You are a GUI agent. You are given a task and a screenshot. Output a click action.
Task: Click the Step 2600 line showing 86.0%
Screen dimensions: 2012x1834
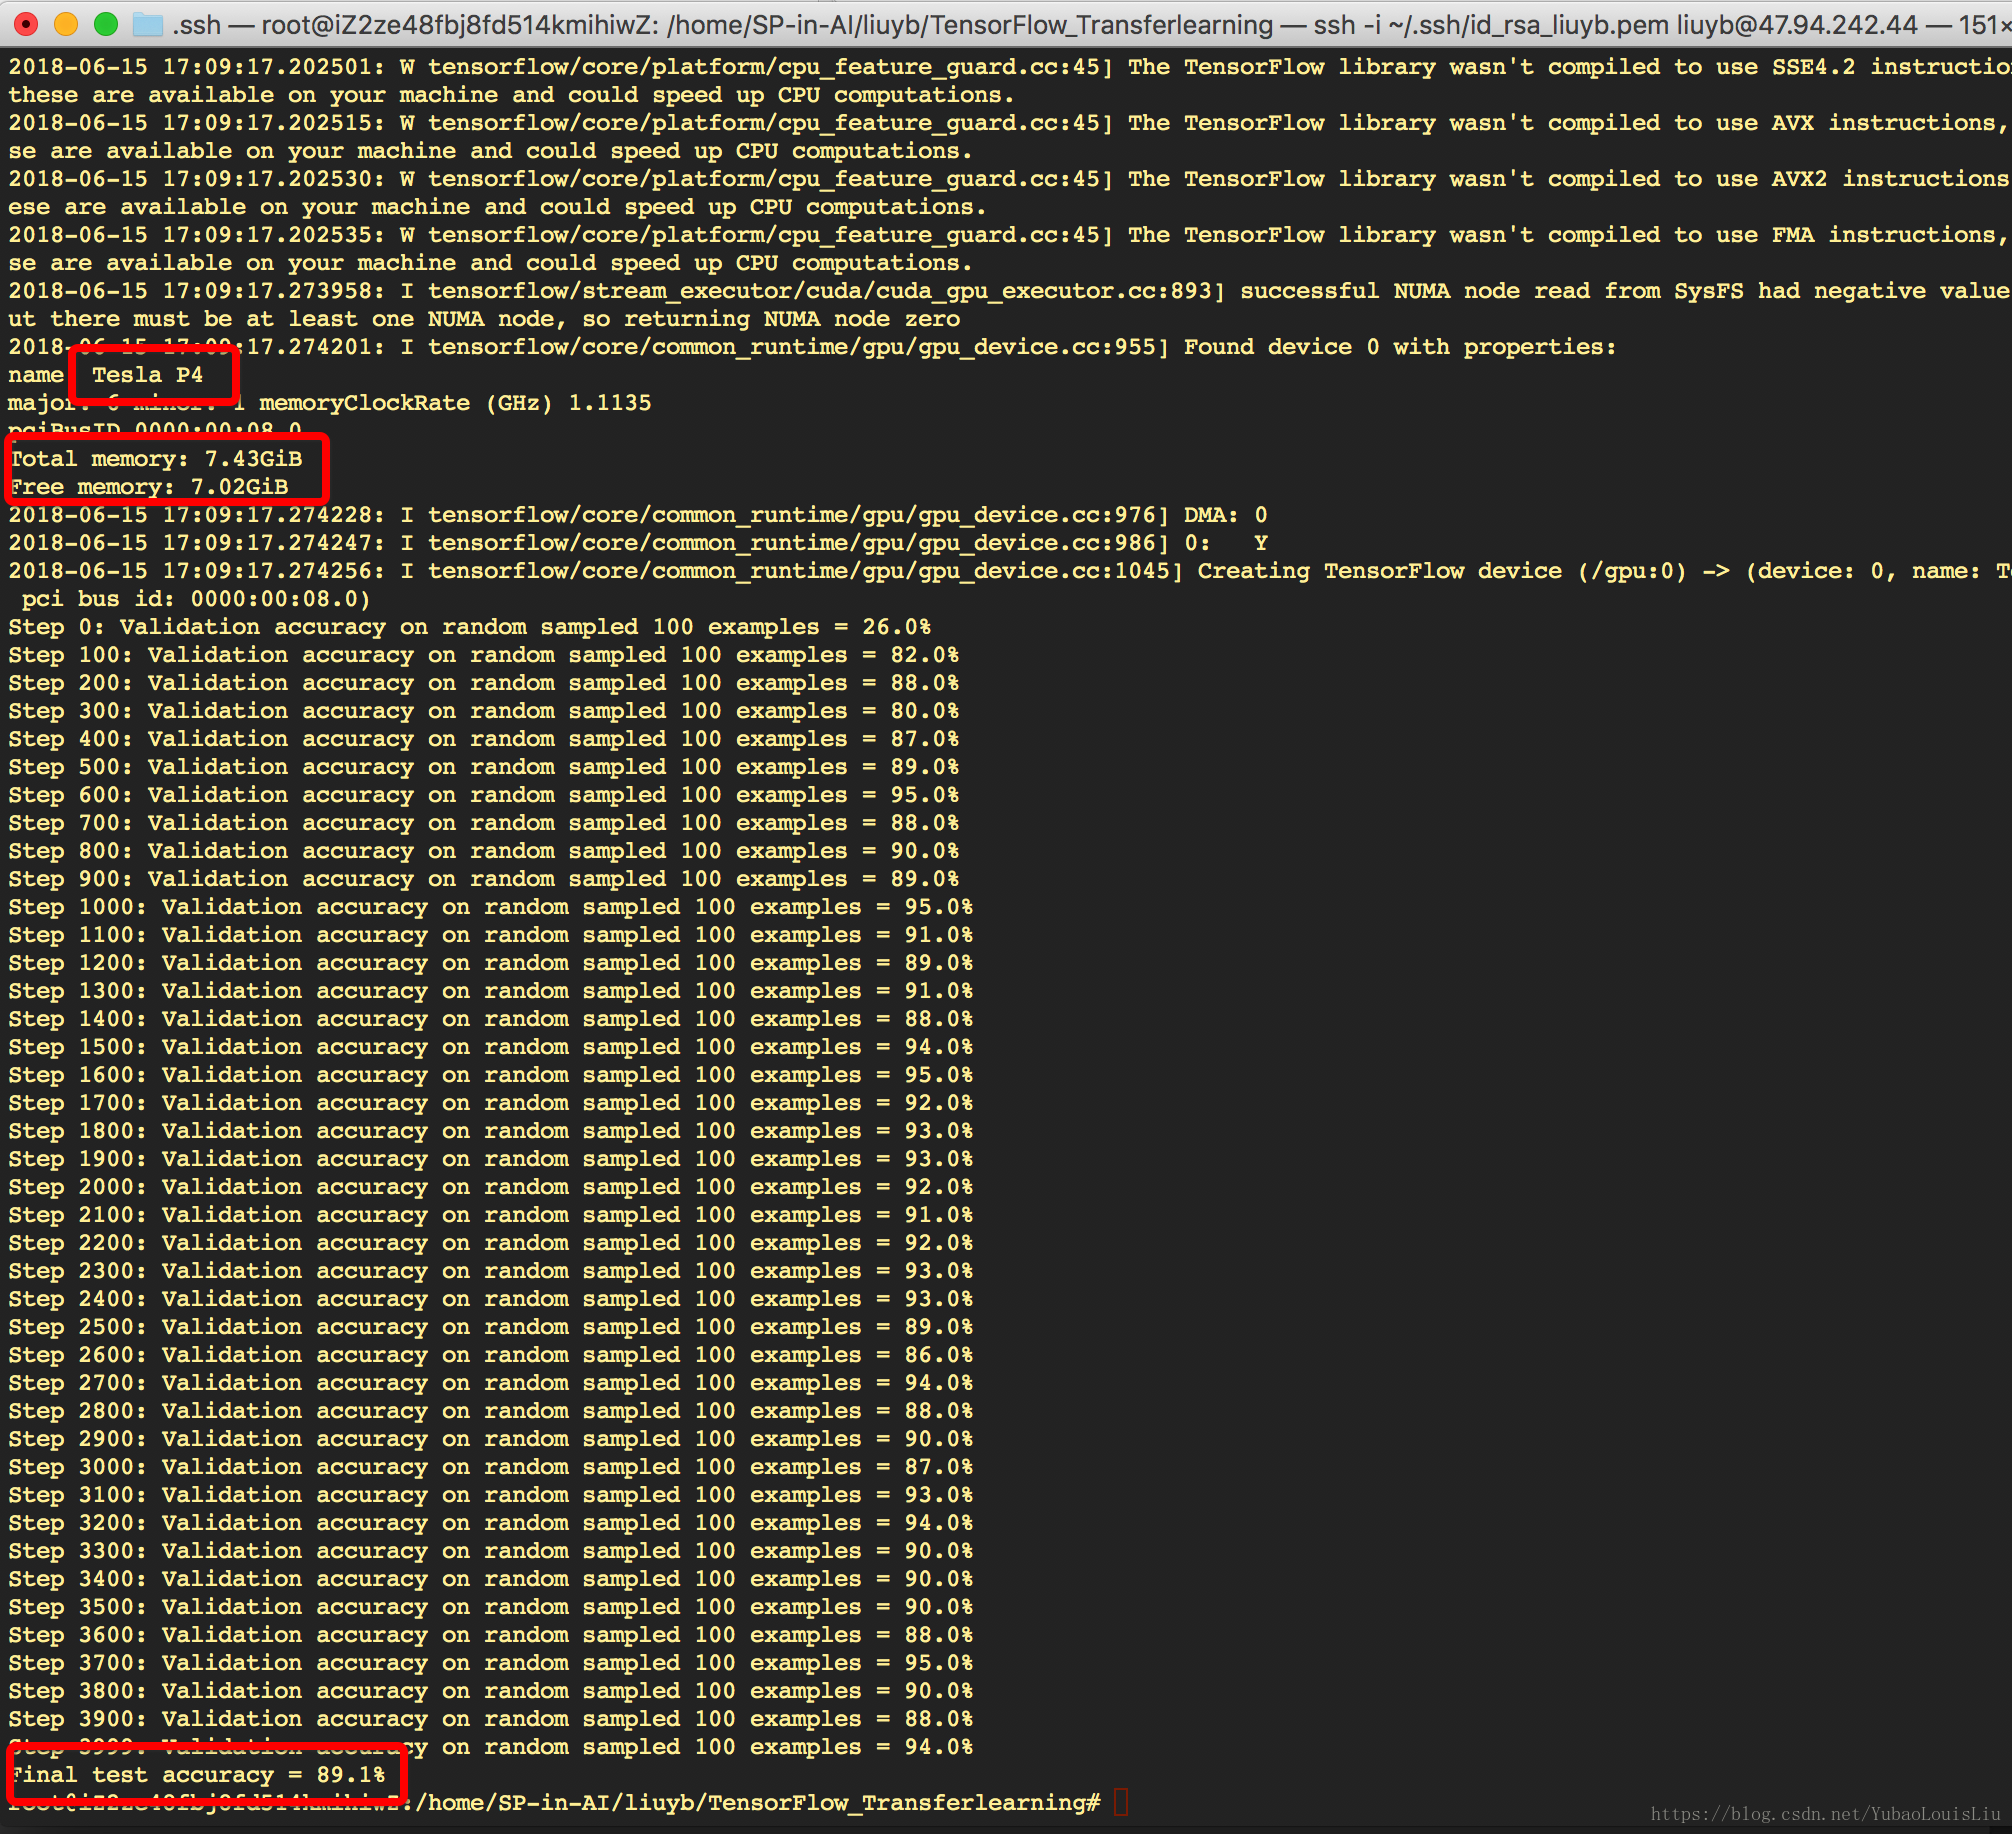491,1355
